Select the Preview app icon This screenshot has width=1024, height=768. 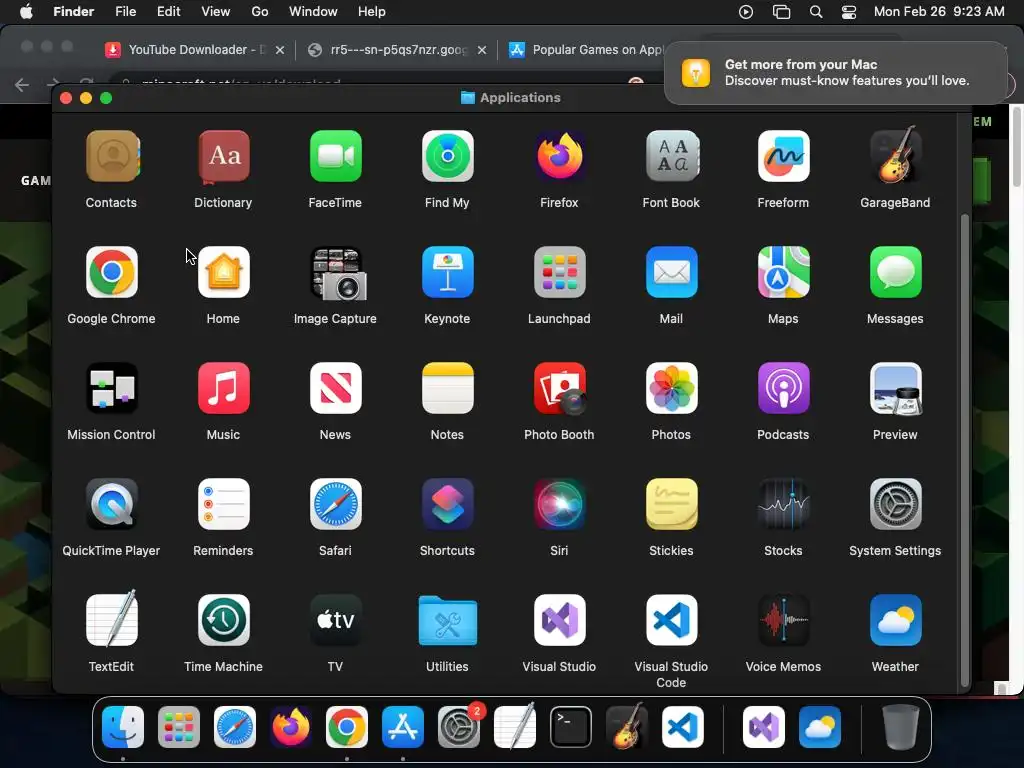click(895, 389)
